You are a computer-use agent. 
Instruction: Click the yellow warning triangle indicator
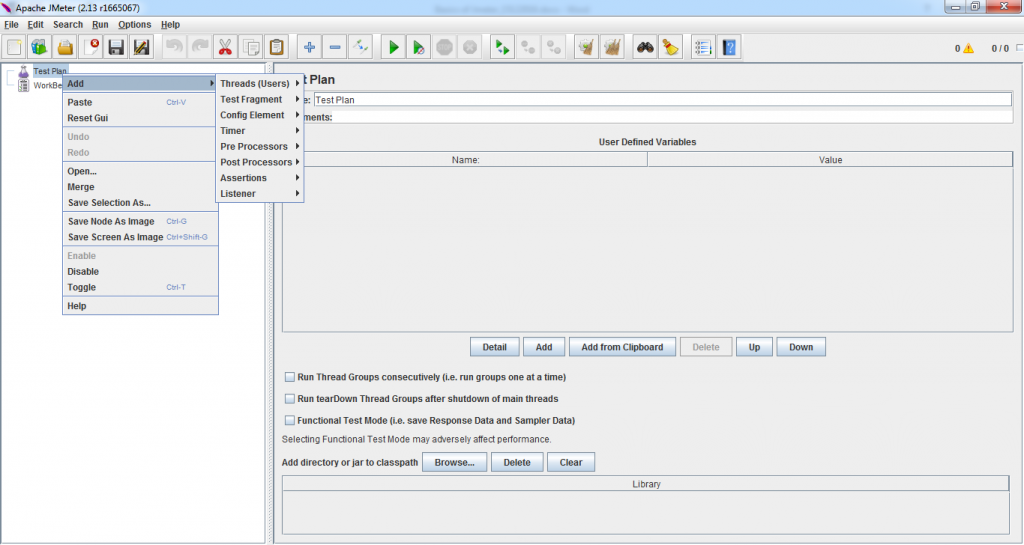968,48
